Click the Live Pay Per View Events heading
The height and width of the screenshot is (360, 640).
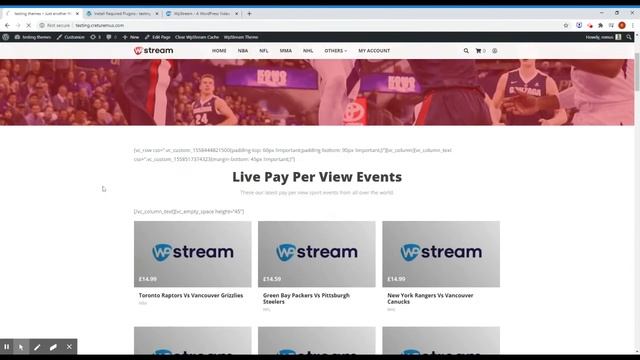click(317, 177)
